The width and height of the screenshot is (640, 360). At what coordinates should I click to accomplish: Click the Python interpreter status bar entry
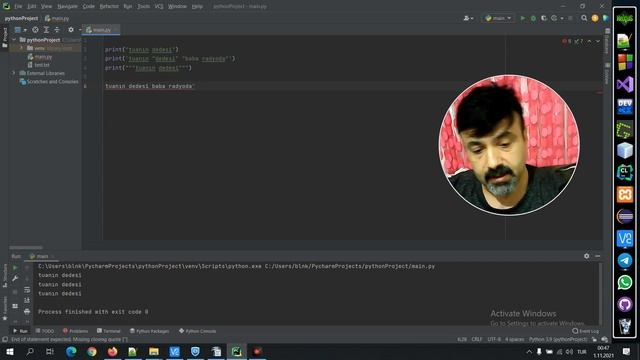point(558,340)
